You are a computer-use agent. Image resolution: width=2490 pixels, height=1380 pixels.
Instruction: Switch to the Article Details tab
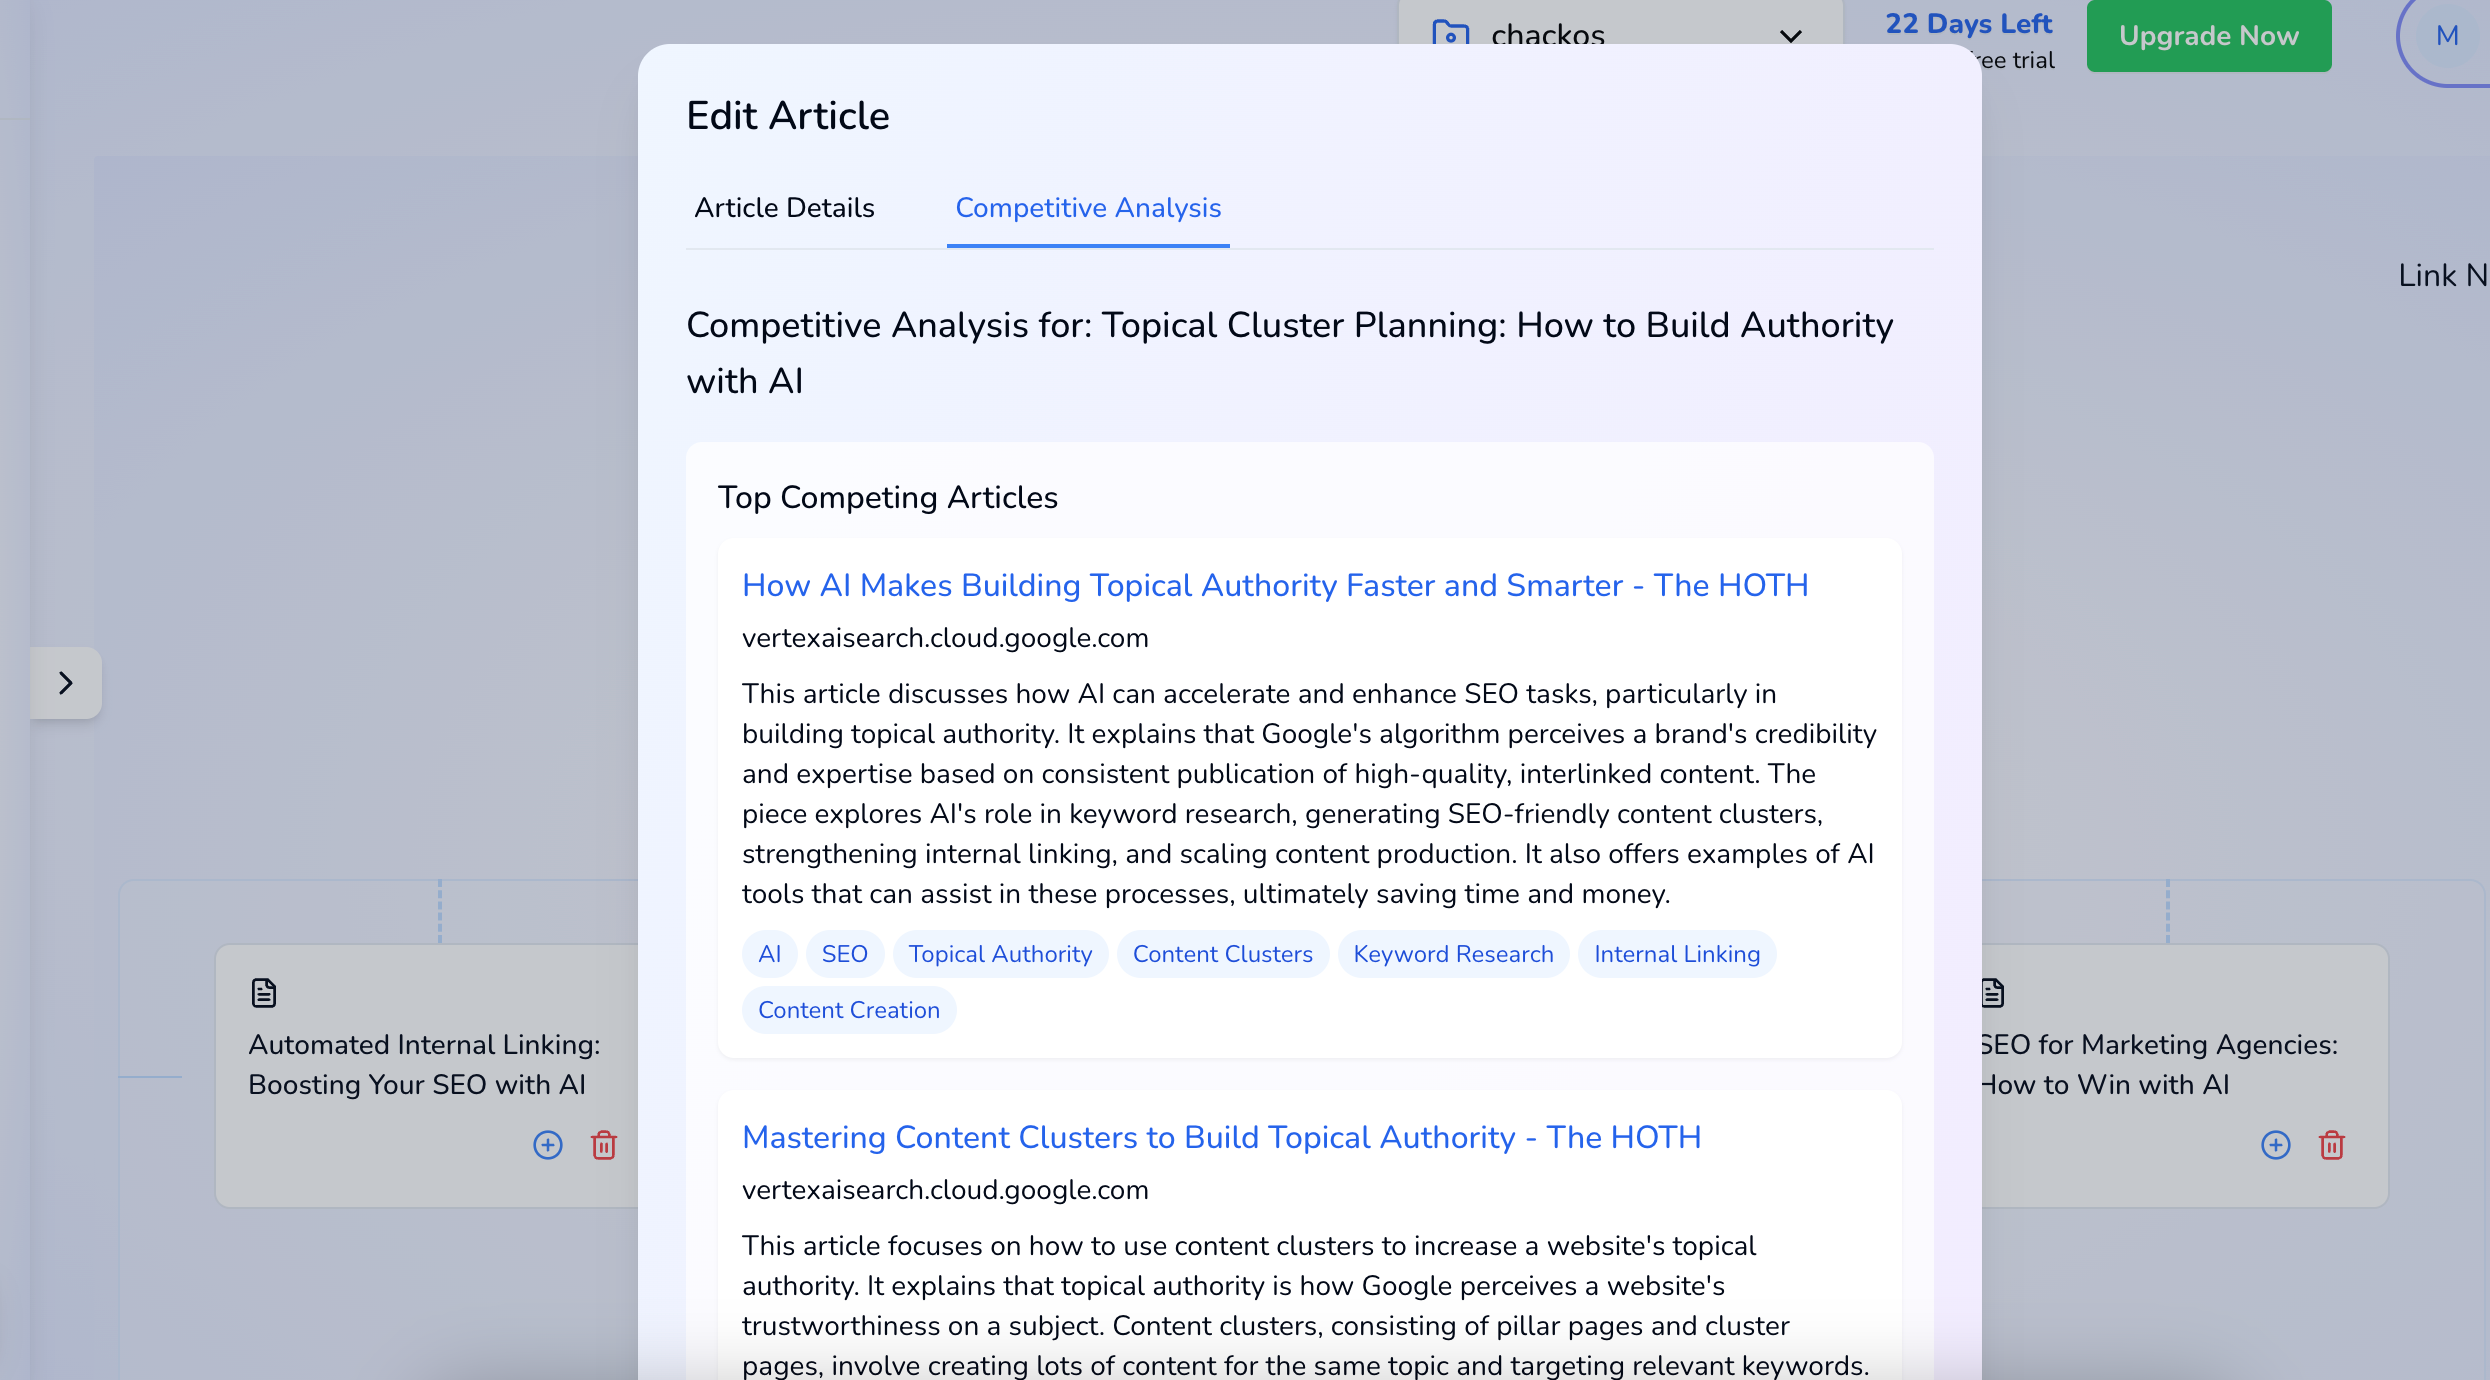(784, 207)
